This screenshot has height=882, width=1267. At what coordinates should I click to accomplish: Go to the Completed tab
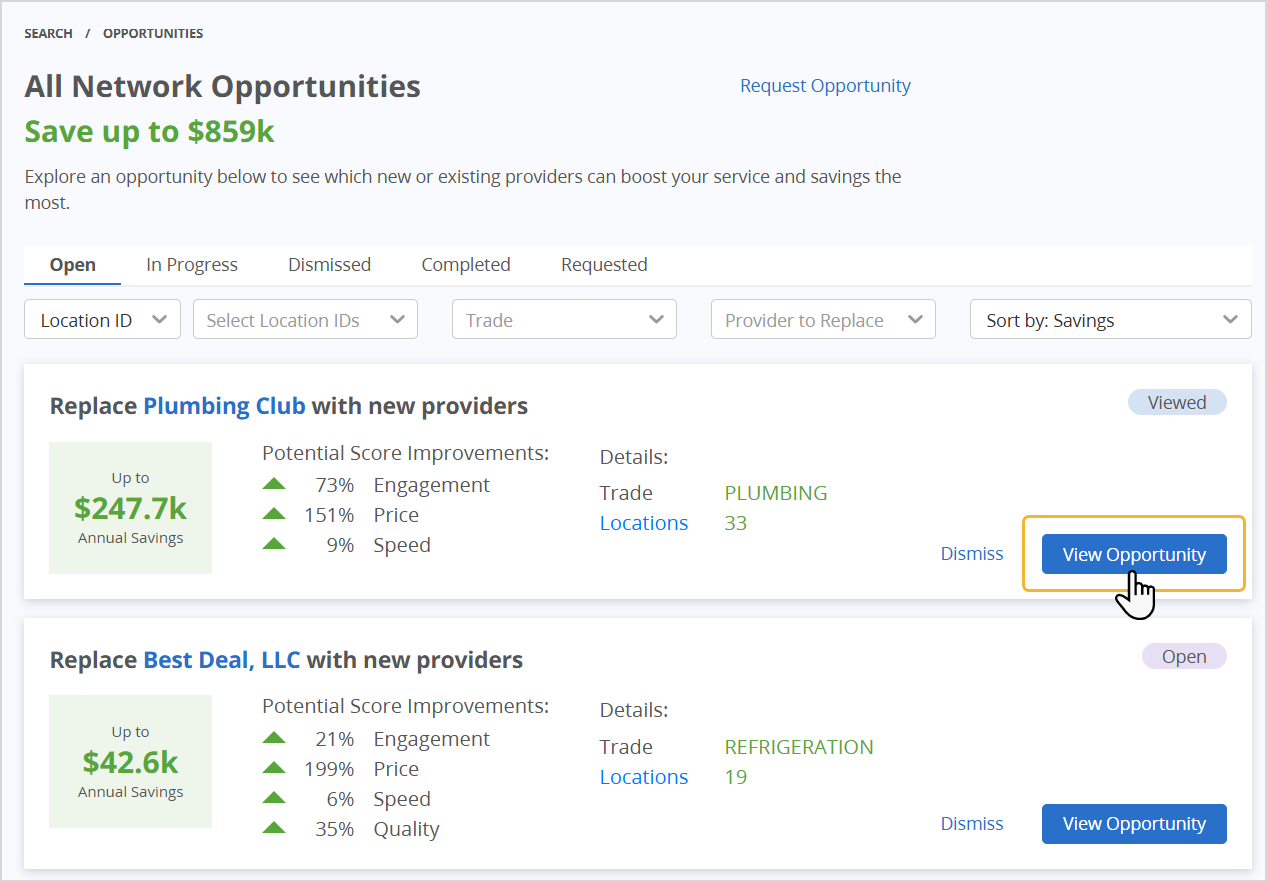coord(466,265)
